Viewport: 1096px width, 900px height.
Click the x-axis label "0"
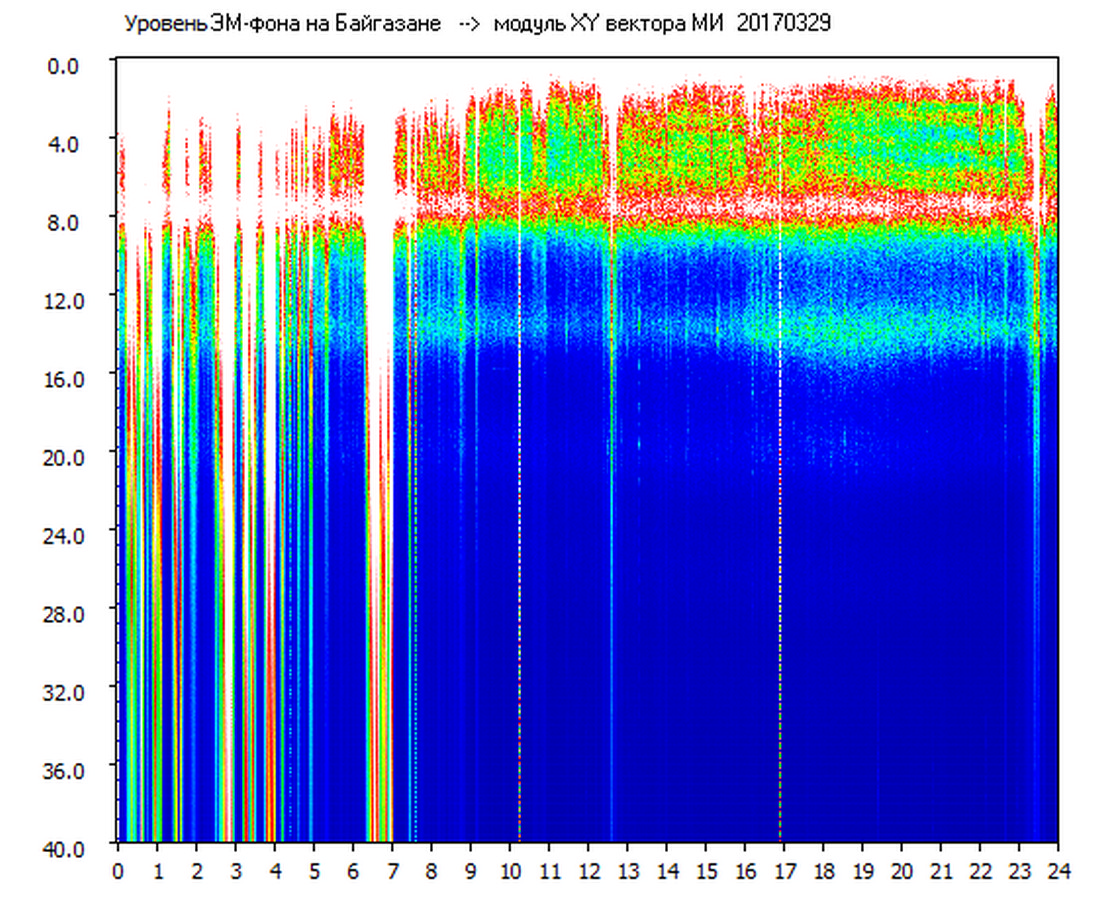pos(118,871)
